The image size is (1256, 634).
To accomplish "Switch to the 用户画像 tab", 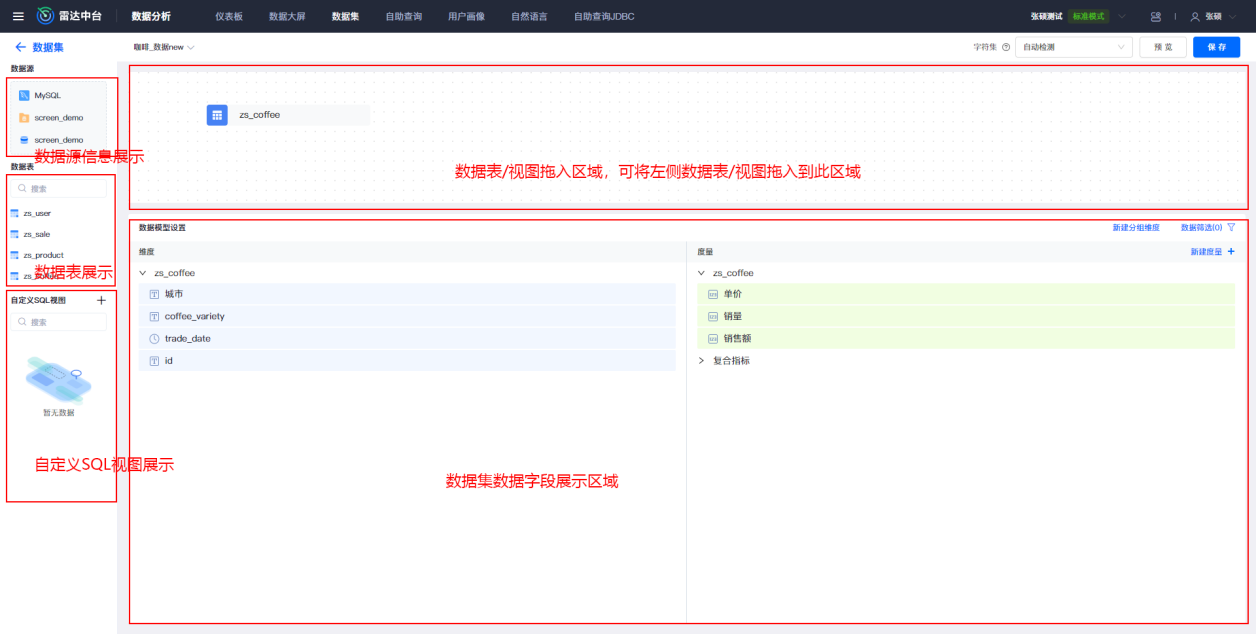I will [466, 16].
